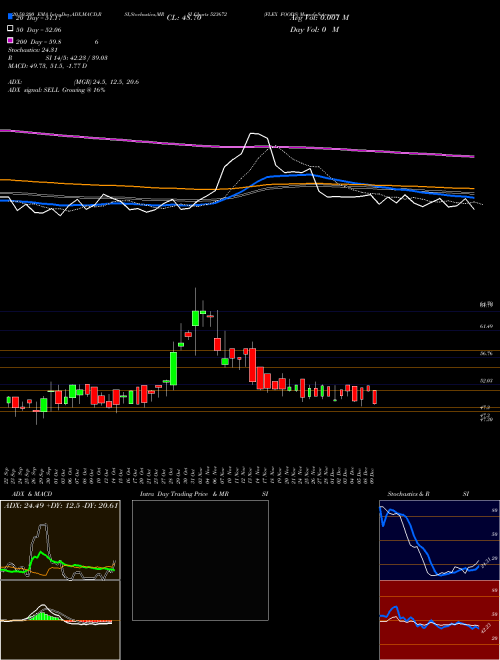Click the 52.03 price axis label
Screen dimensions: 500x660
click(x=486, y=381)
